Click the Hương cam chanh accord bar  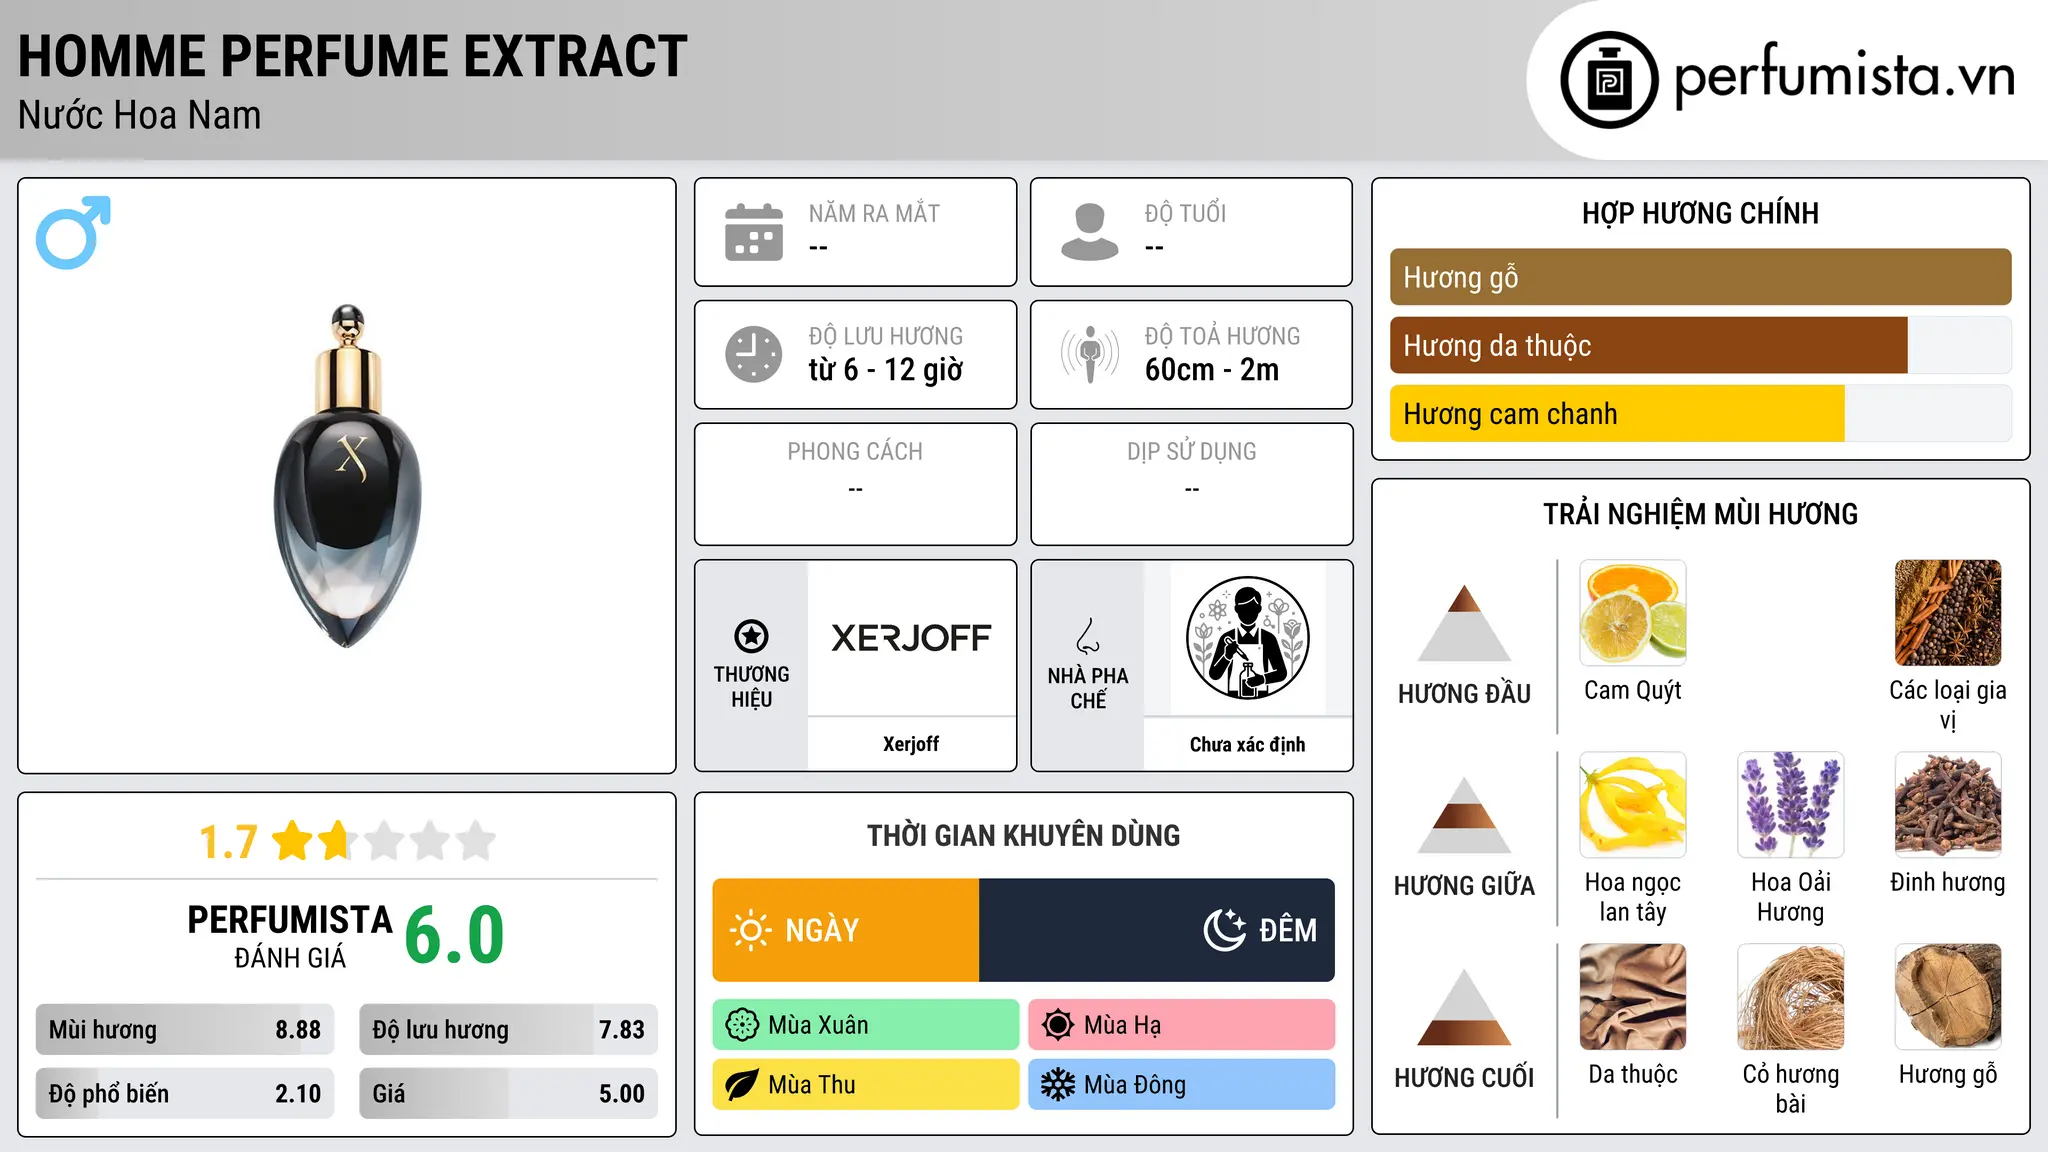pos(1700,413)
